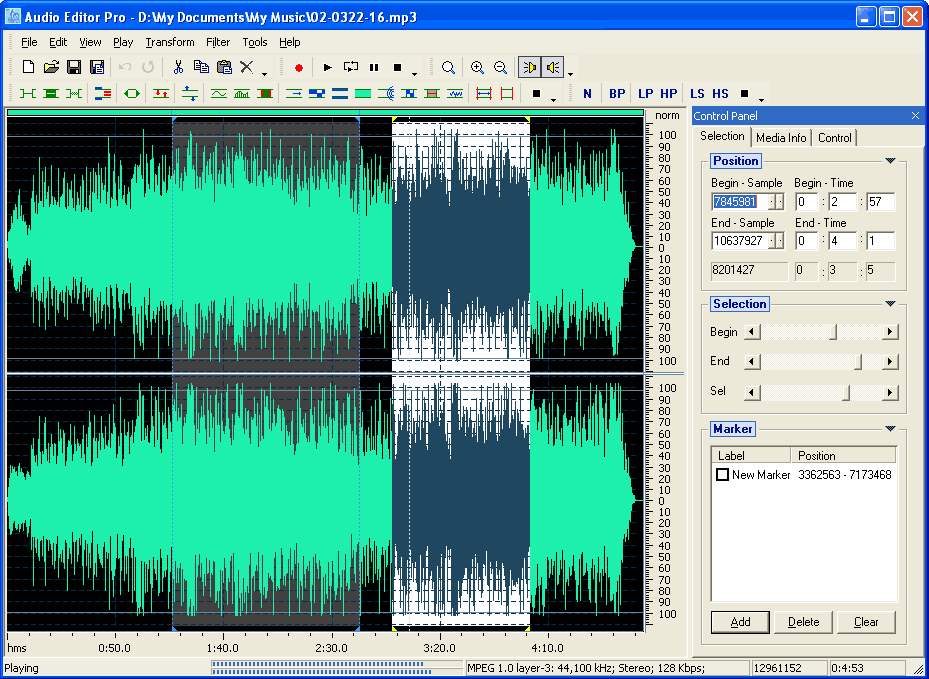Select the Cut scissors icon
The image size is (929, 679).
click(x=178, y=68)
